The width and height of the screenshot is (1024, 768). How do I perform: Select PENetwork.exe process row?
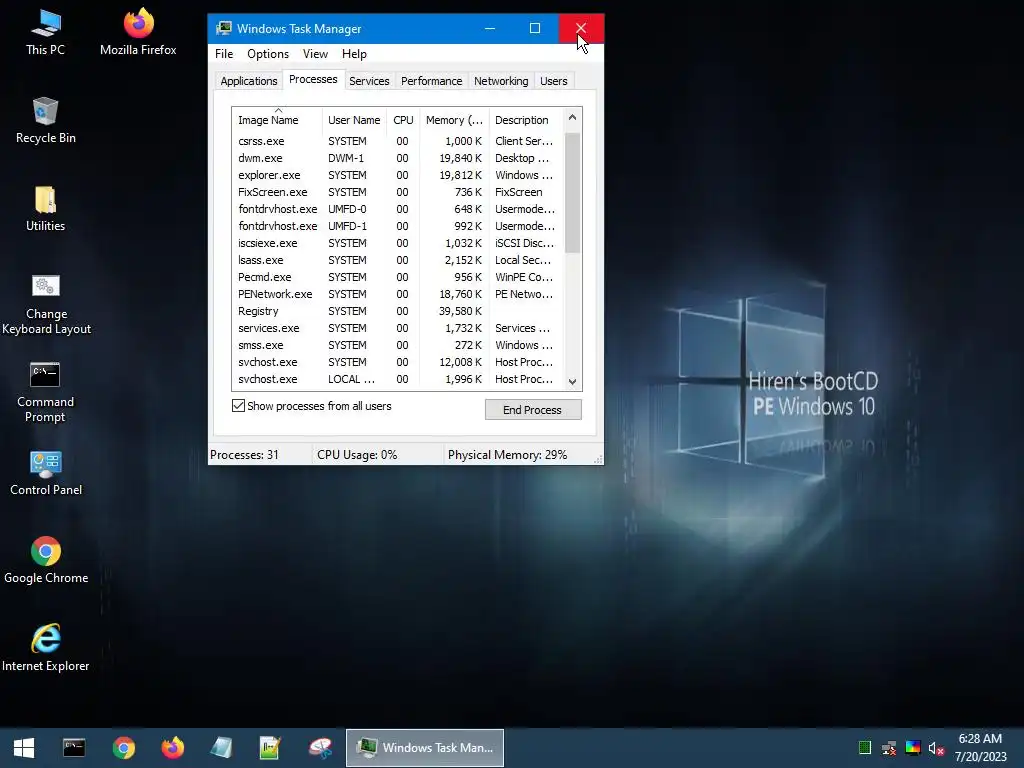pyautogui.click(x=398, y=294)
